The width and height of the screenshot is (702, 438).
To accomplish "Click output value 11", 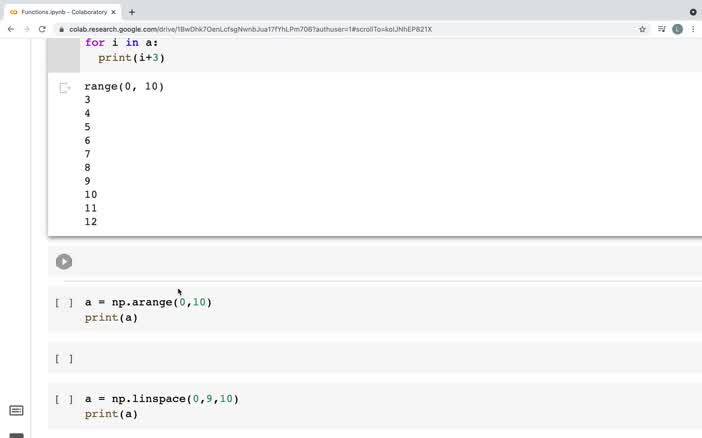I will [x=90, y=208].
